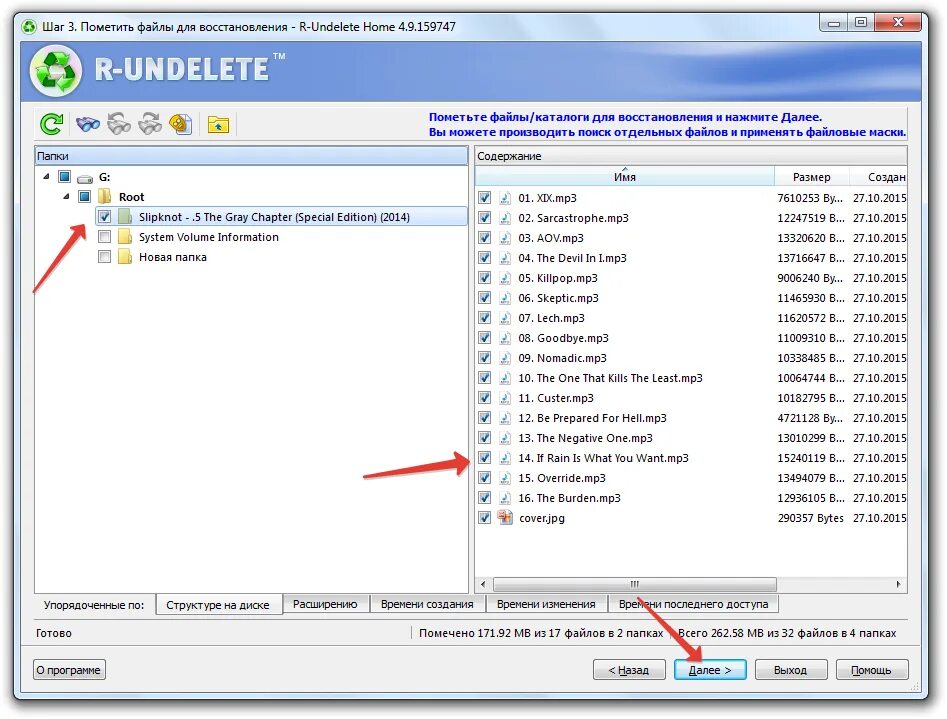Collapse the G: drive tree node
This screenshot has height=719, width=947.
tap(47, 176)
